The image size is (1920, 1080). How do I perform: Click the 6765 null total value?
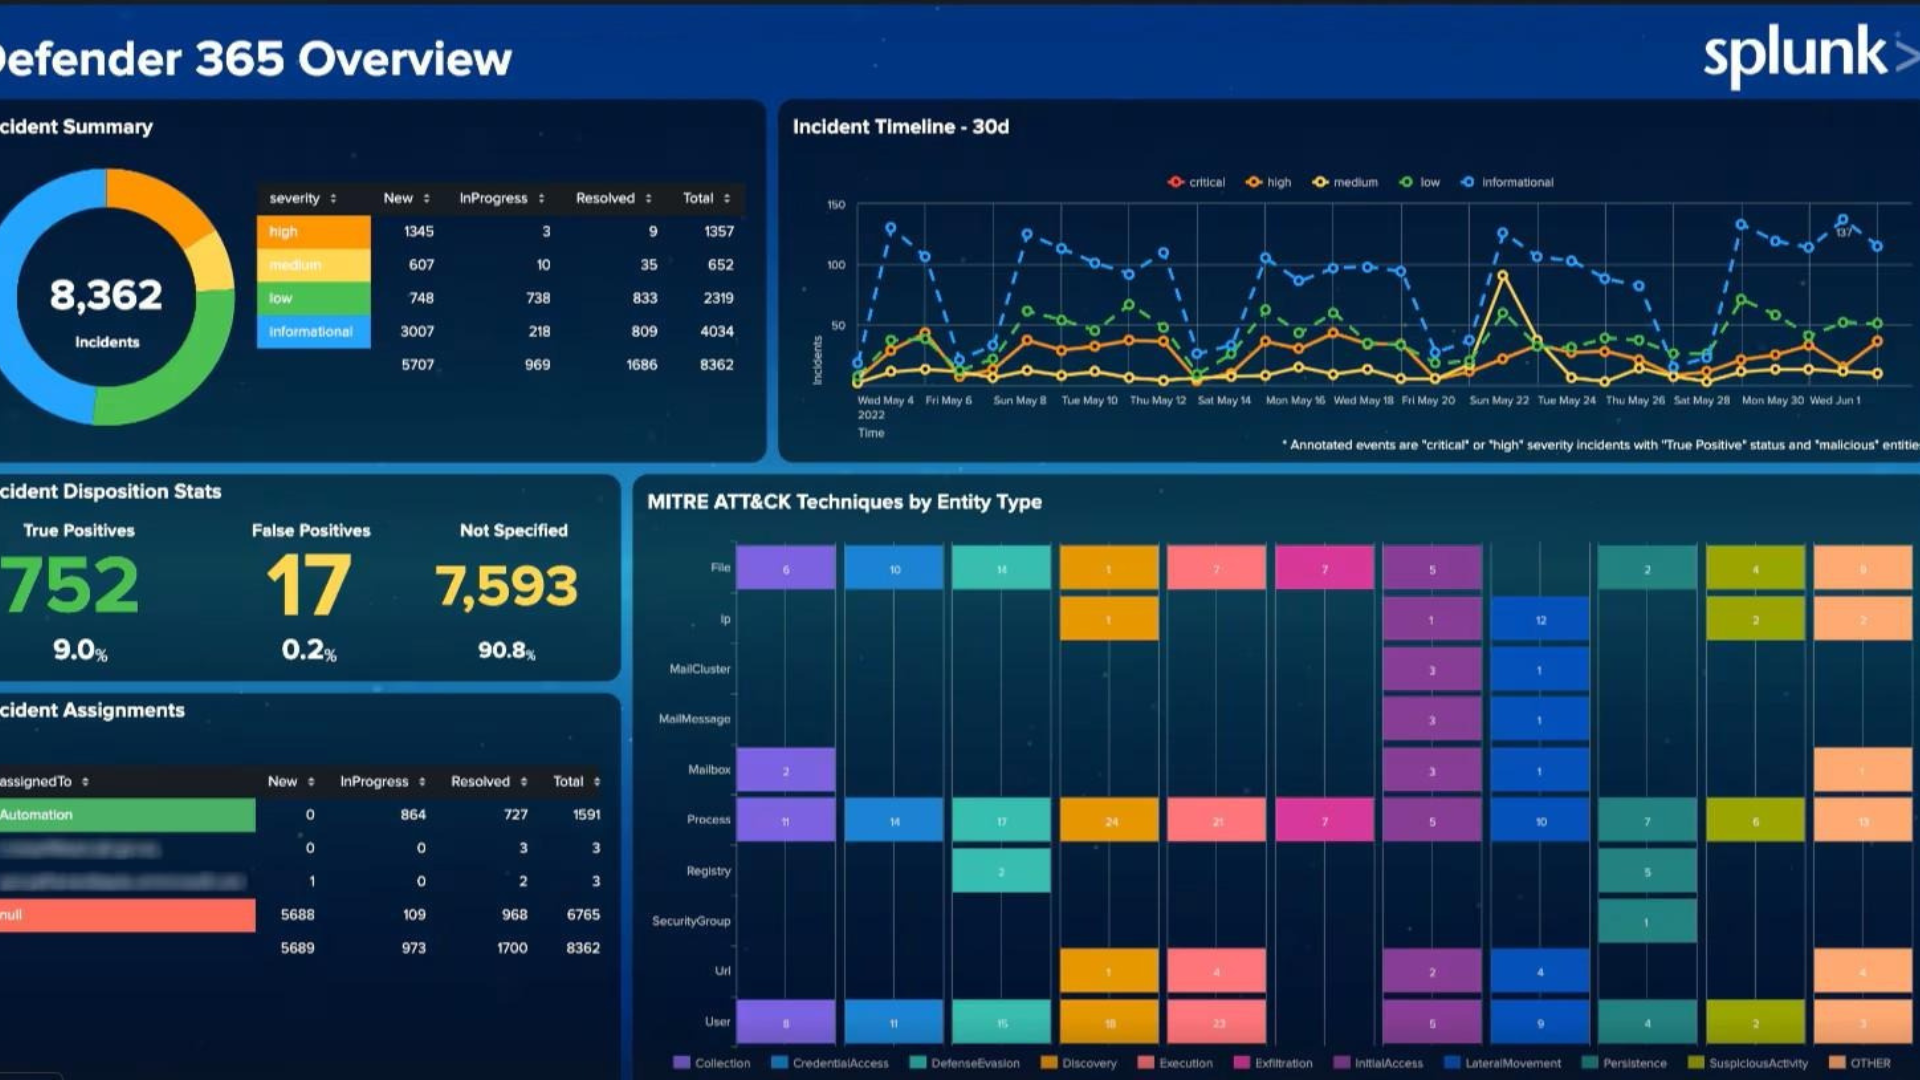(583, 915)
